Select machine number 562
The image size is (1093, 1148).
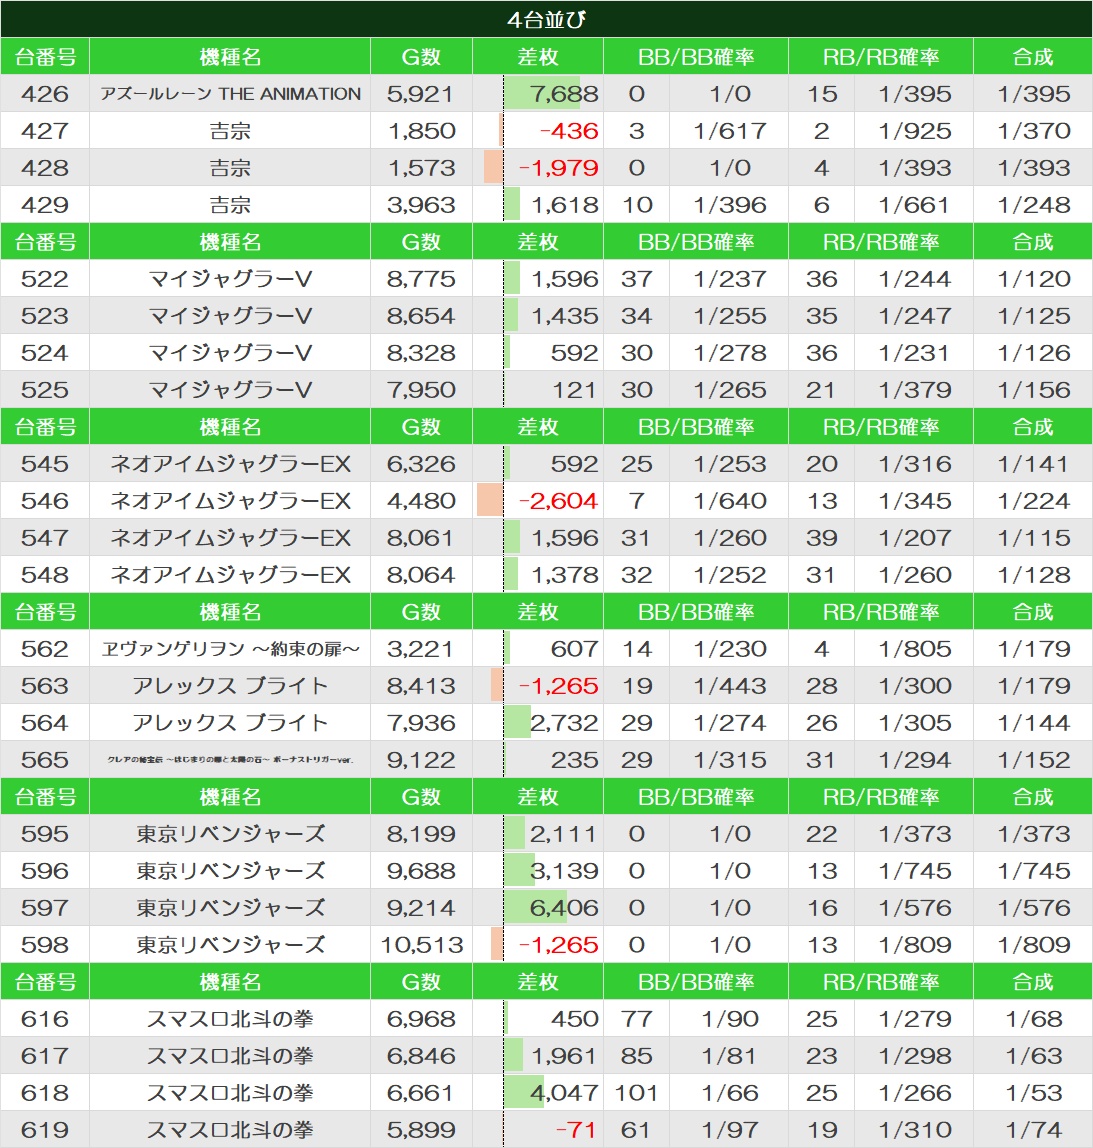pos(45,649)
